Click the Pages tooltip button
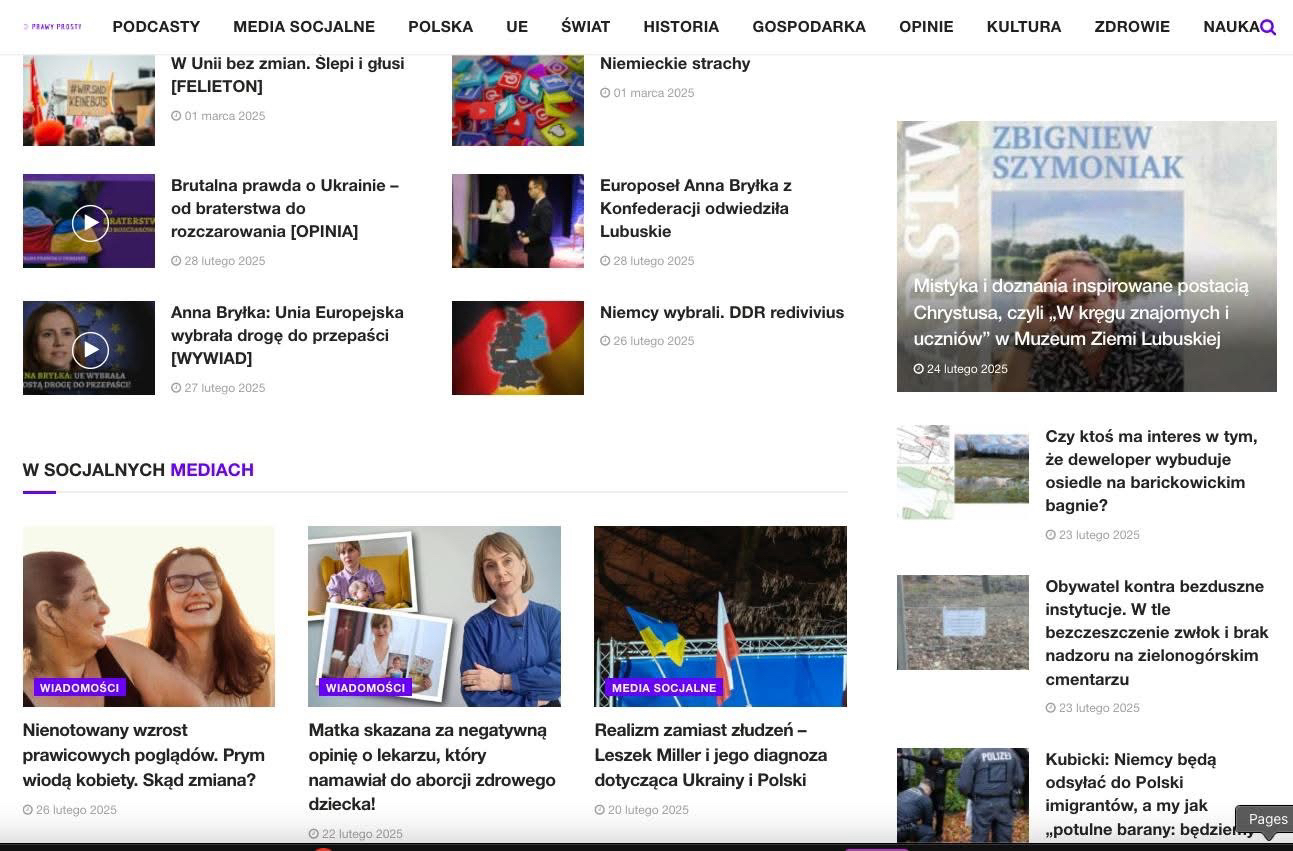1293x851 pixels. click(1267, 819)
